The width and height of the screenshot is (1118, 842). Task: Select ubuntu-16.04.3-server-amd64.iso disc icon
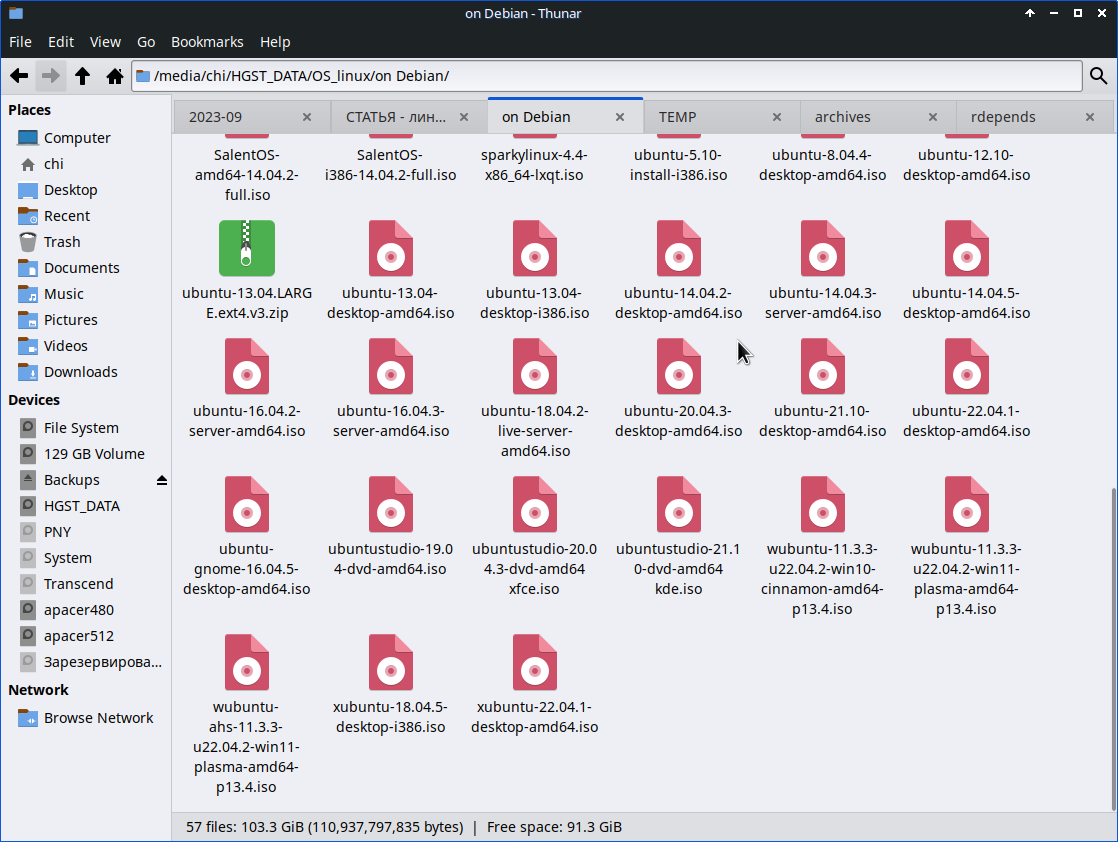click(391, 366)
